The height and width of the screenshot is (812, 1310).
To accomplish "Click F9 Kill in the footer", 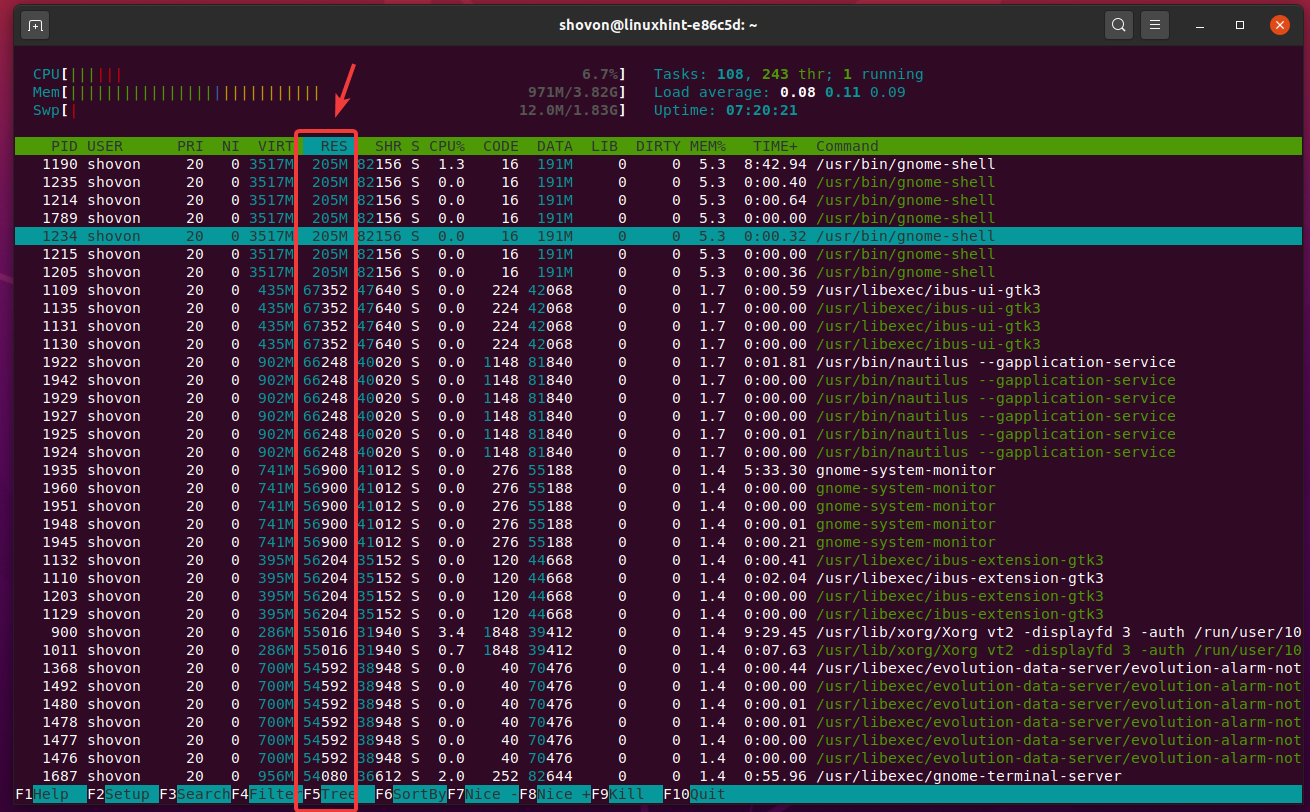I will click(x=627, y=794).
